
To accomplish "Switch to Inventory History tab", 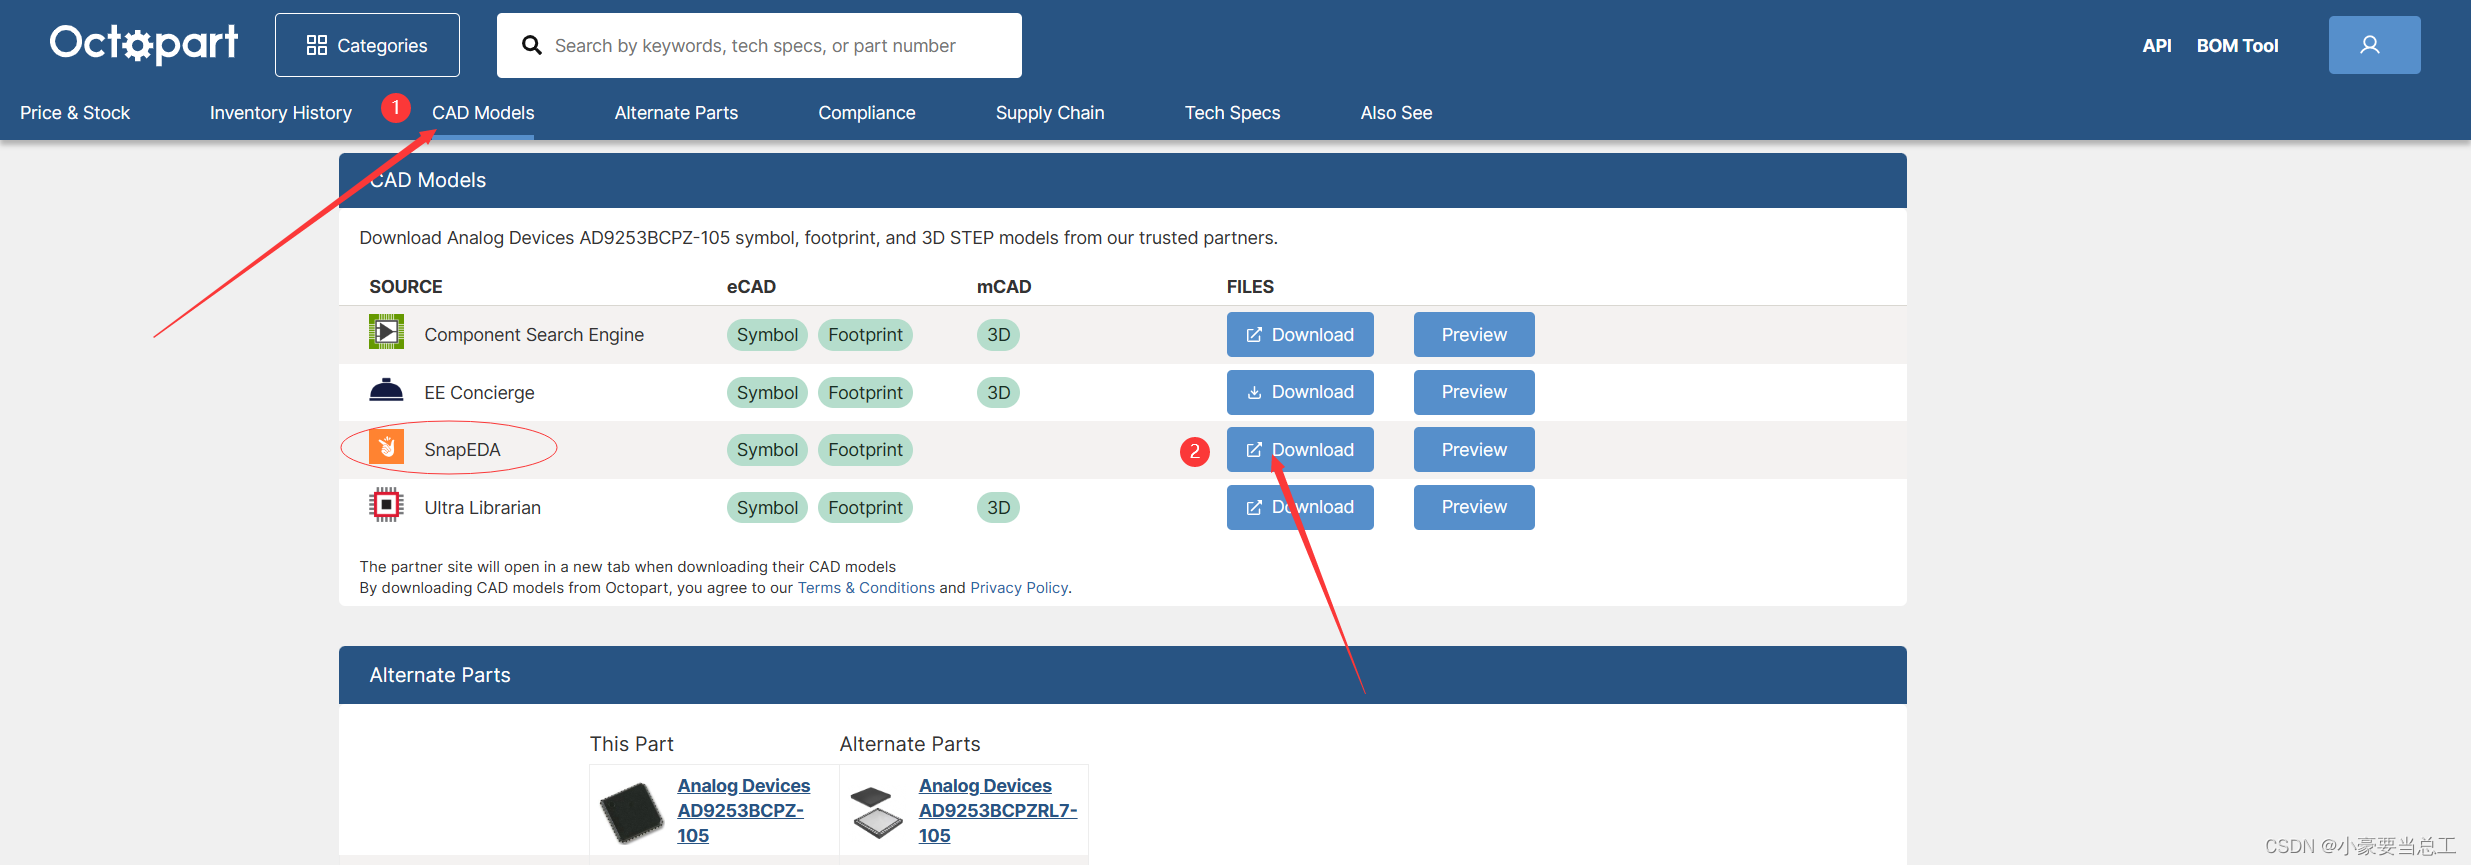I will click(281, 113).
